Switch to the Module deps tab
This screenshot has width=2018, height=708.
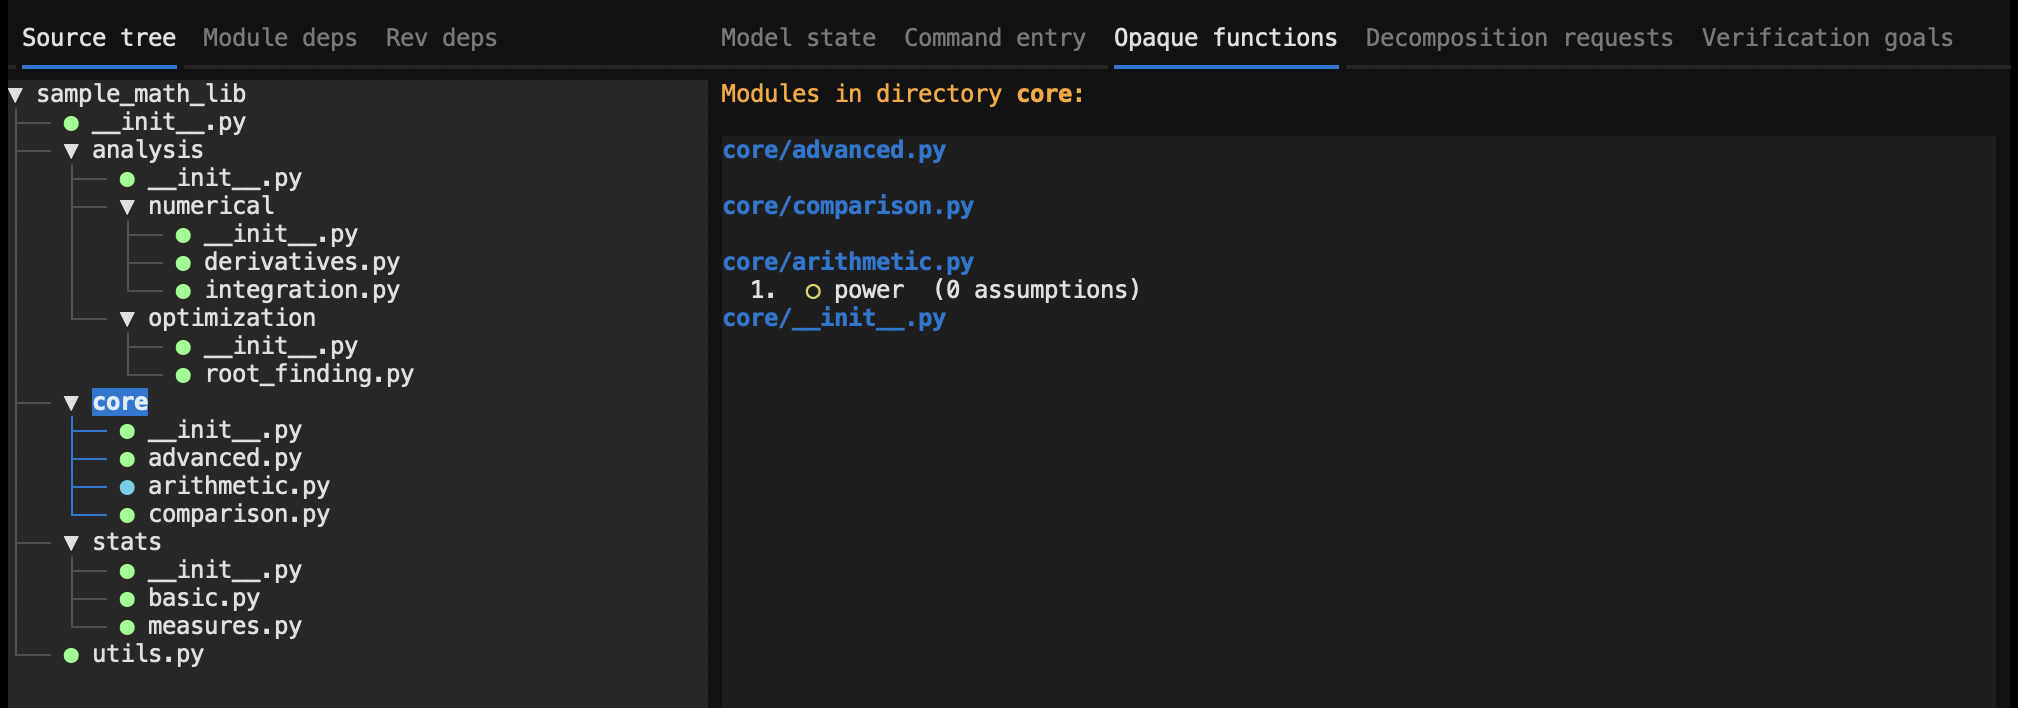[x=279, y=38]
